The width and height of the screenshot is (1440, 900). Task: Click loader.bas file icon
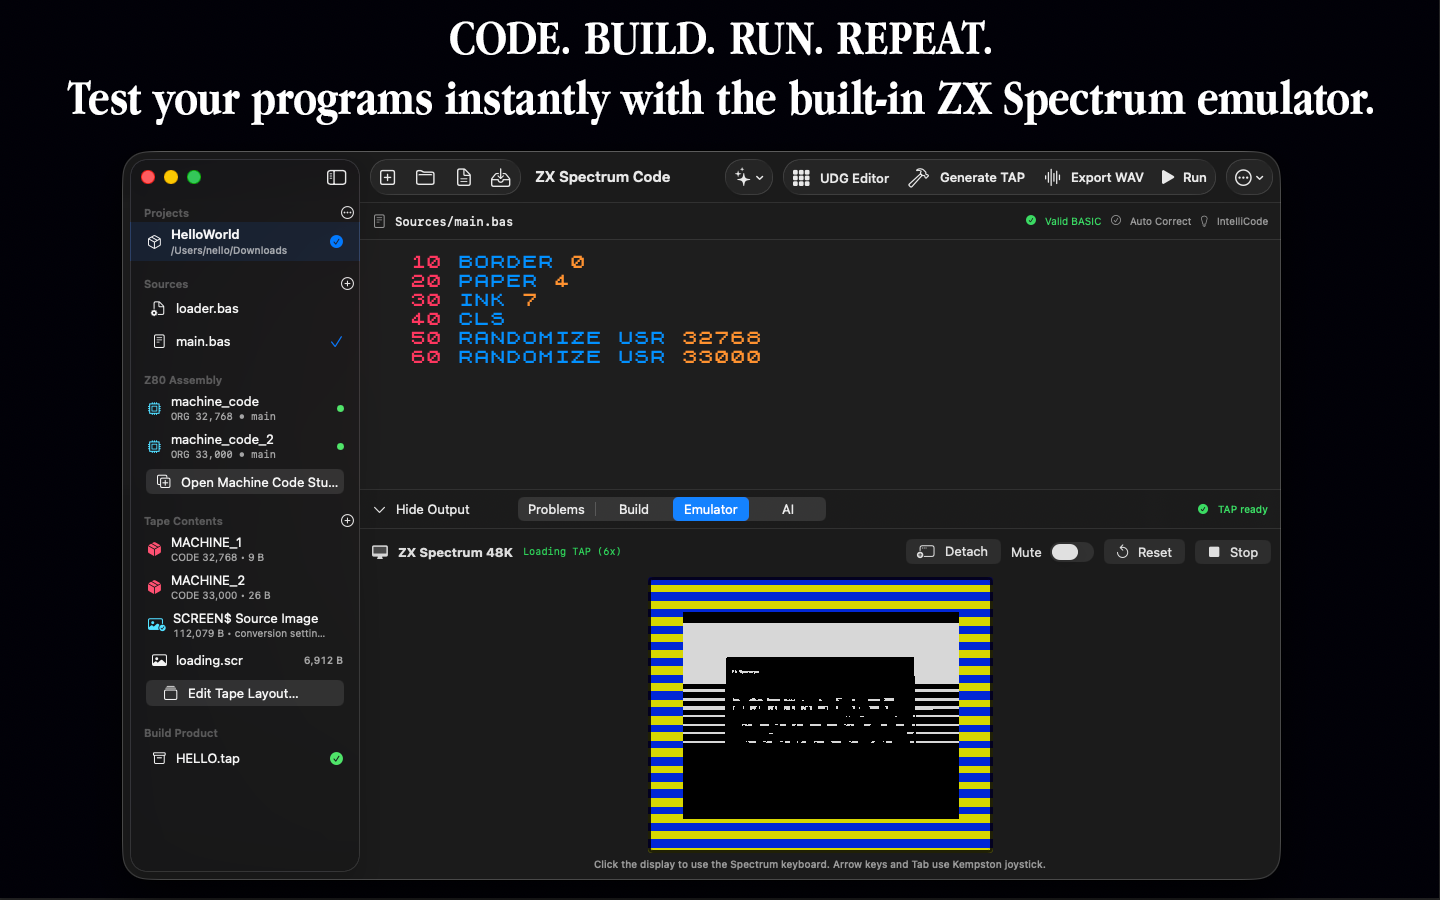click(158, 309)
